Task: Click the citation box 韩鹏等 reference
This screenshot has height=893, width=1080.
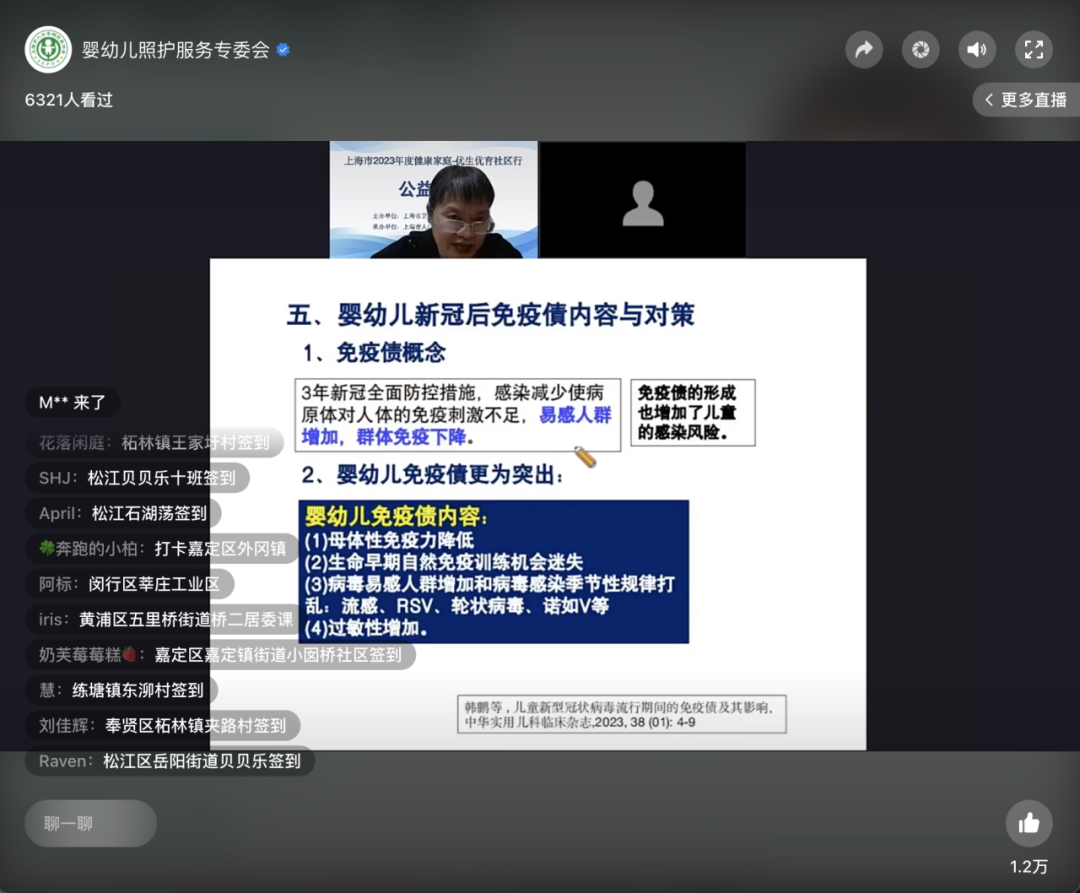Action: point(621,715)
